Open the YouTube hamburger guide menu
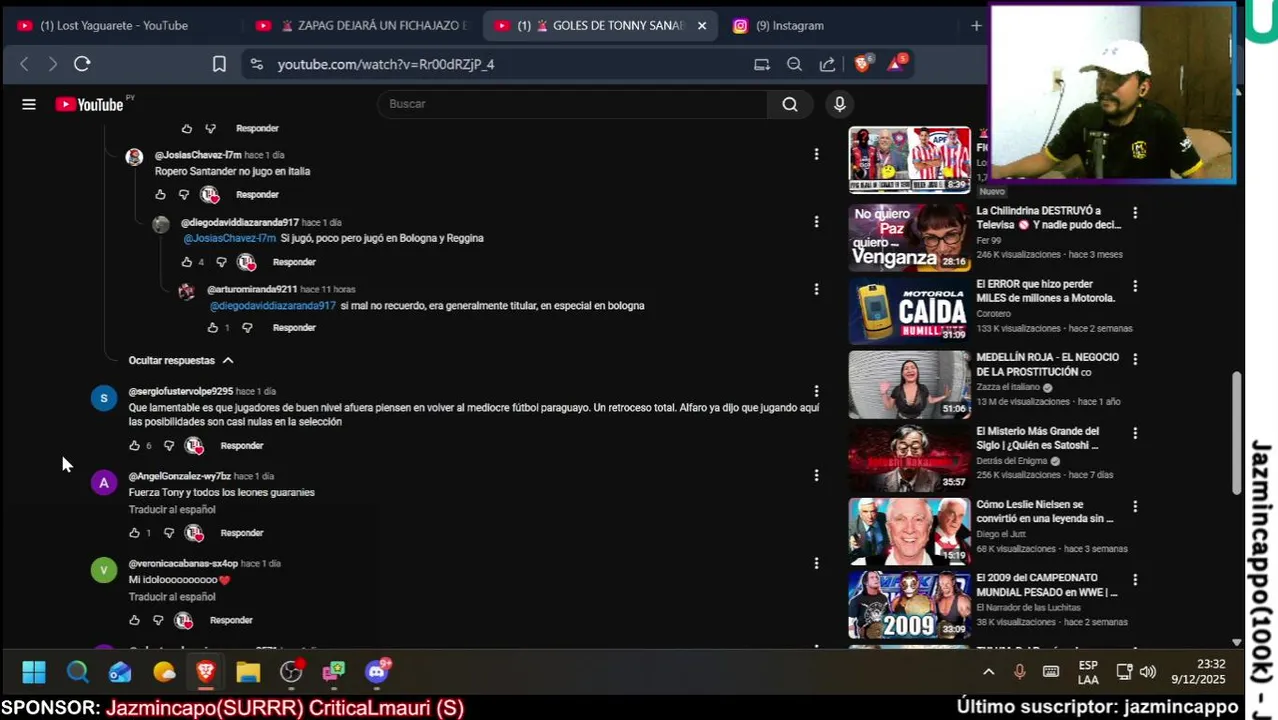 pos(29,104)
